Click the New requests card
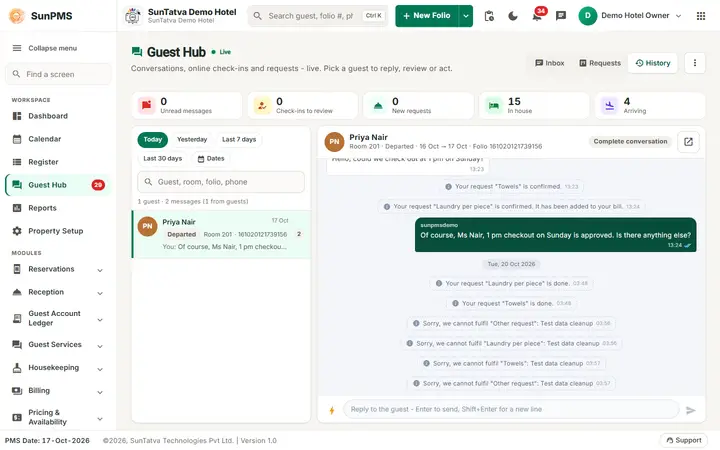720x450 pixels. (418, 106)
